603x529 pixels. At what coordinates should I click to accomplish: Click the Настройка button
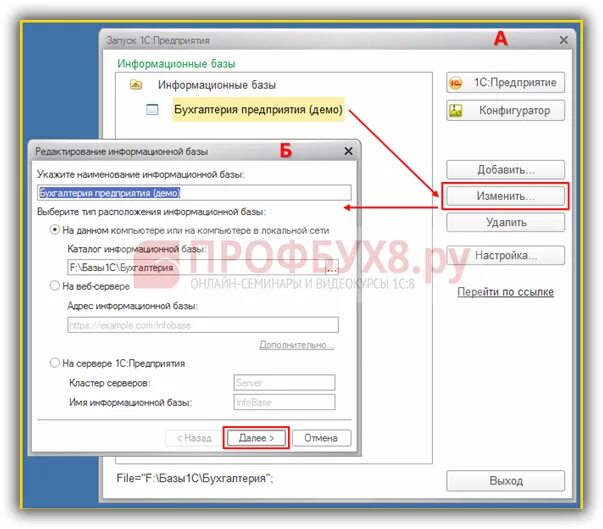click(505, 255)
